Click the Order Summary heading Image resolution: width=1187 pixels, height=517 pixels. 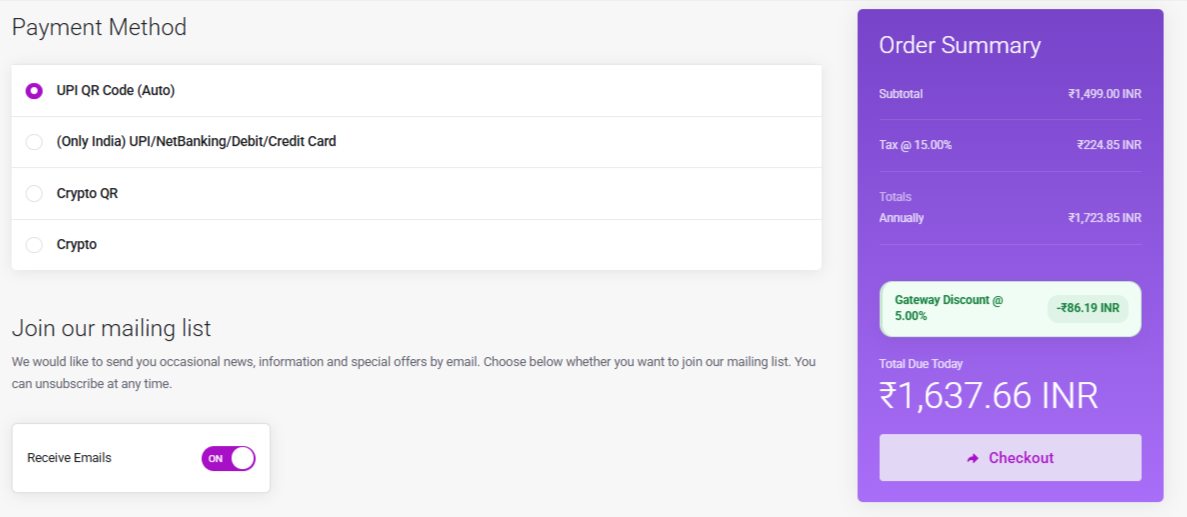point(959,45)
